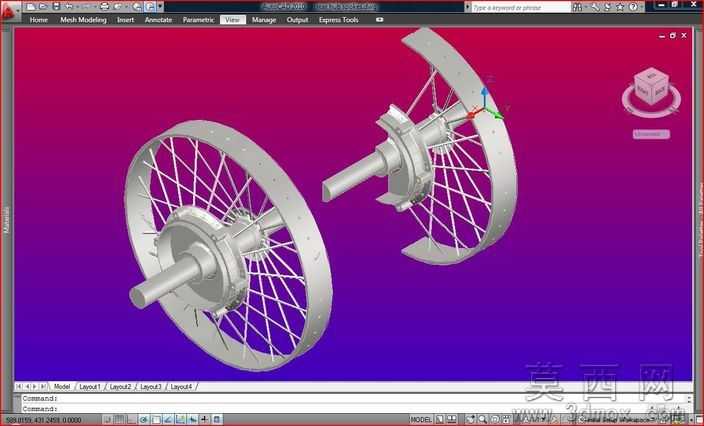
Task: Open the Mesh Modeling ribbon tab
Action: coord(83,20)
